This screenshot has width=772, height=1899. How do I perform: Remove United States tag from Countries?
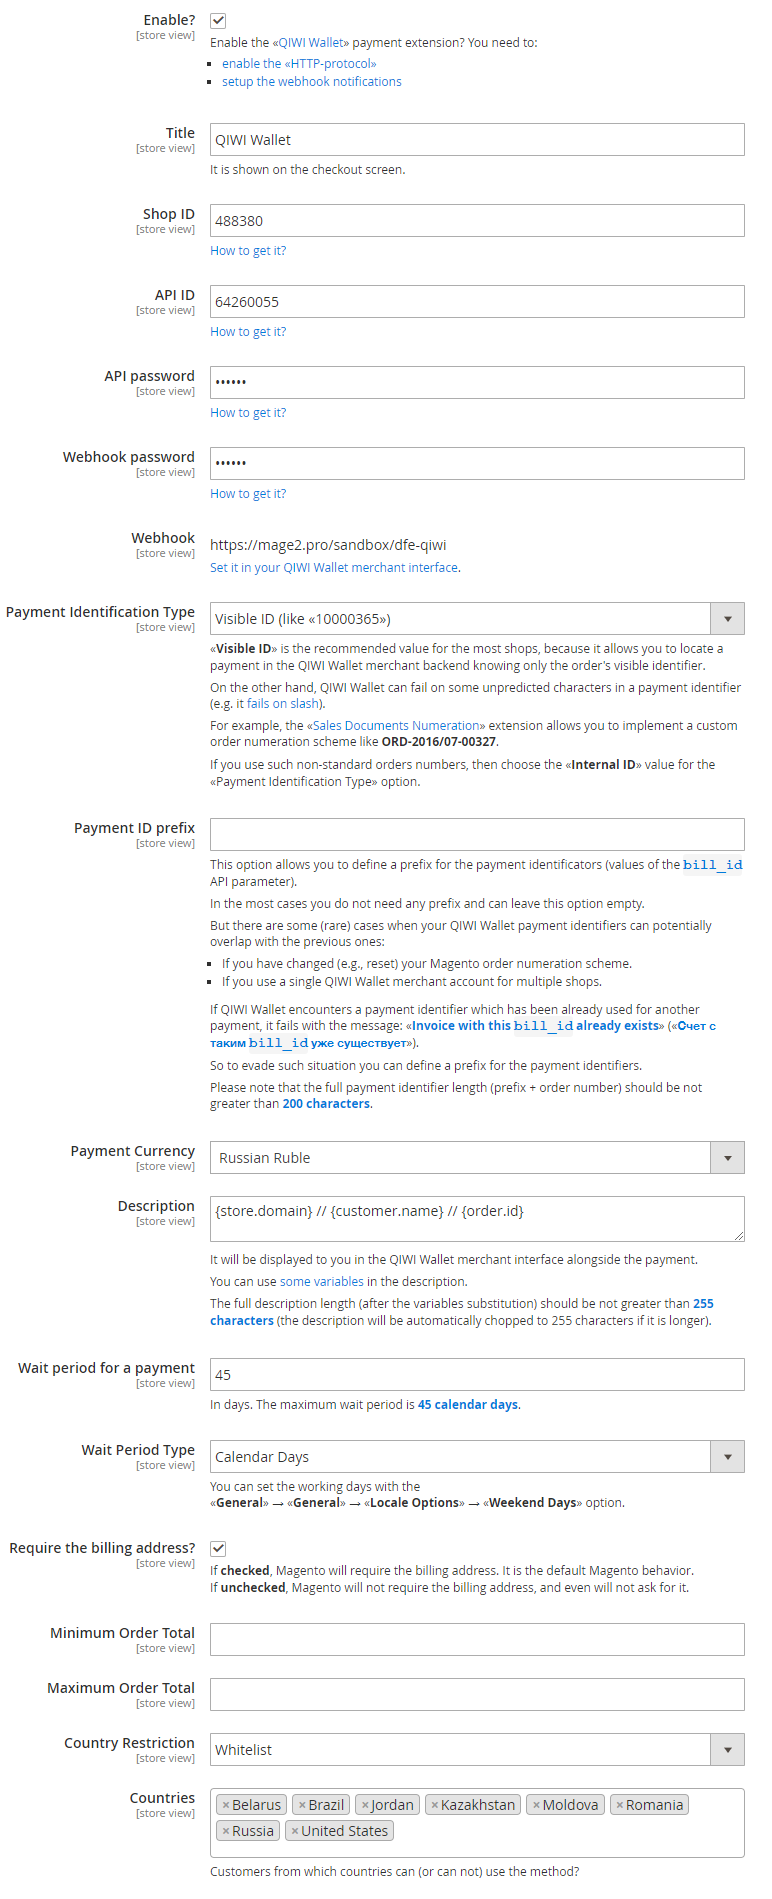coord(295,1831)
